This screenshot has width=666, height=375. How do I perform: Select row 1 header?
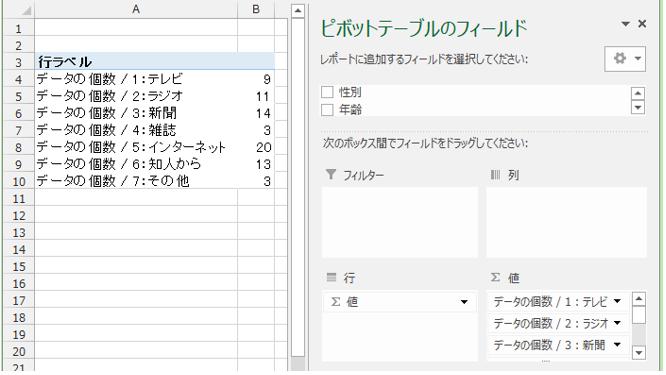pos(19,28)
